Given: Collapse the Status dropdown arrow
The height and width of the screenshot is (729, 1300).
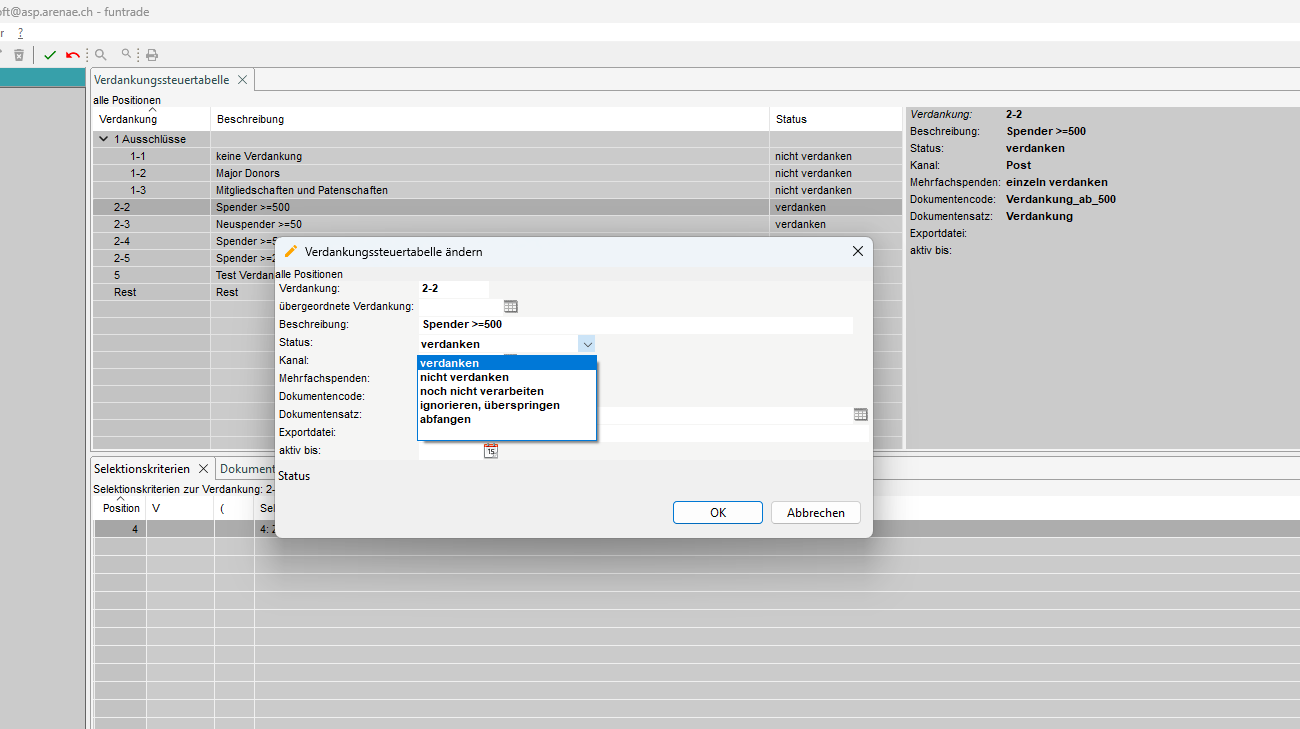Looking at the screenshot, I should pos(586,344).
